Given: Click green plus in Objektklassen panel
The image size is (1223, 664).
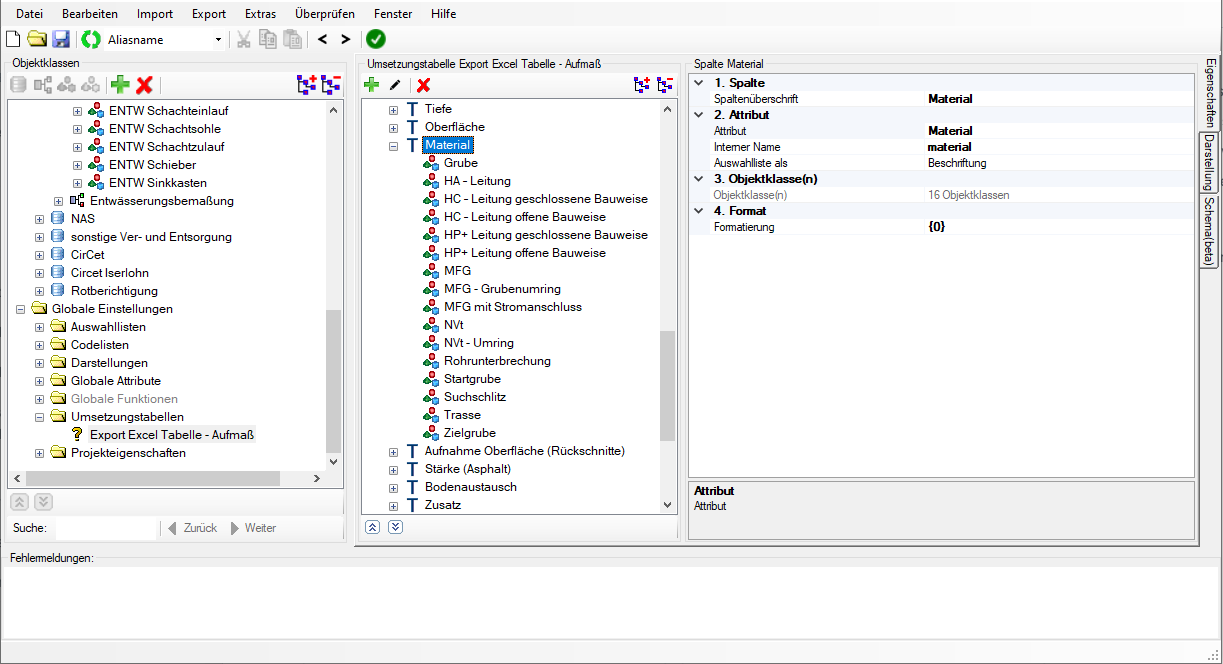Looking at the screenshot, I should coord(121,85).
